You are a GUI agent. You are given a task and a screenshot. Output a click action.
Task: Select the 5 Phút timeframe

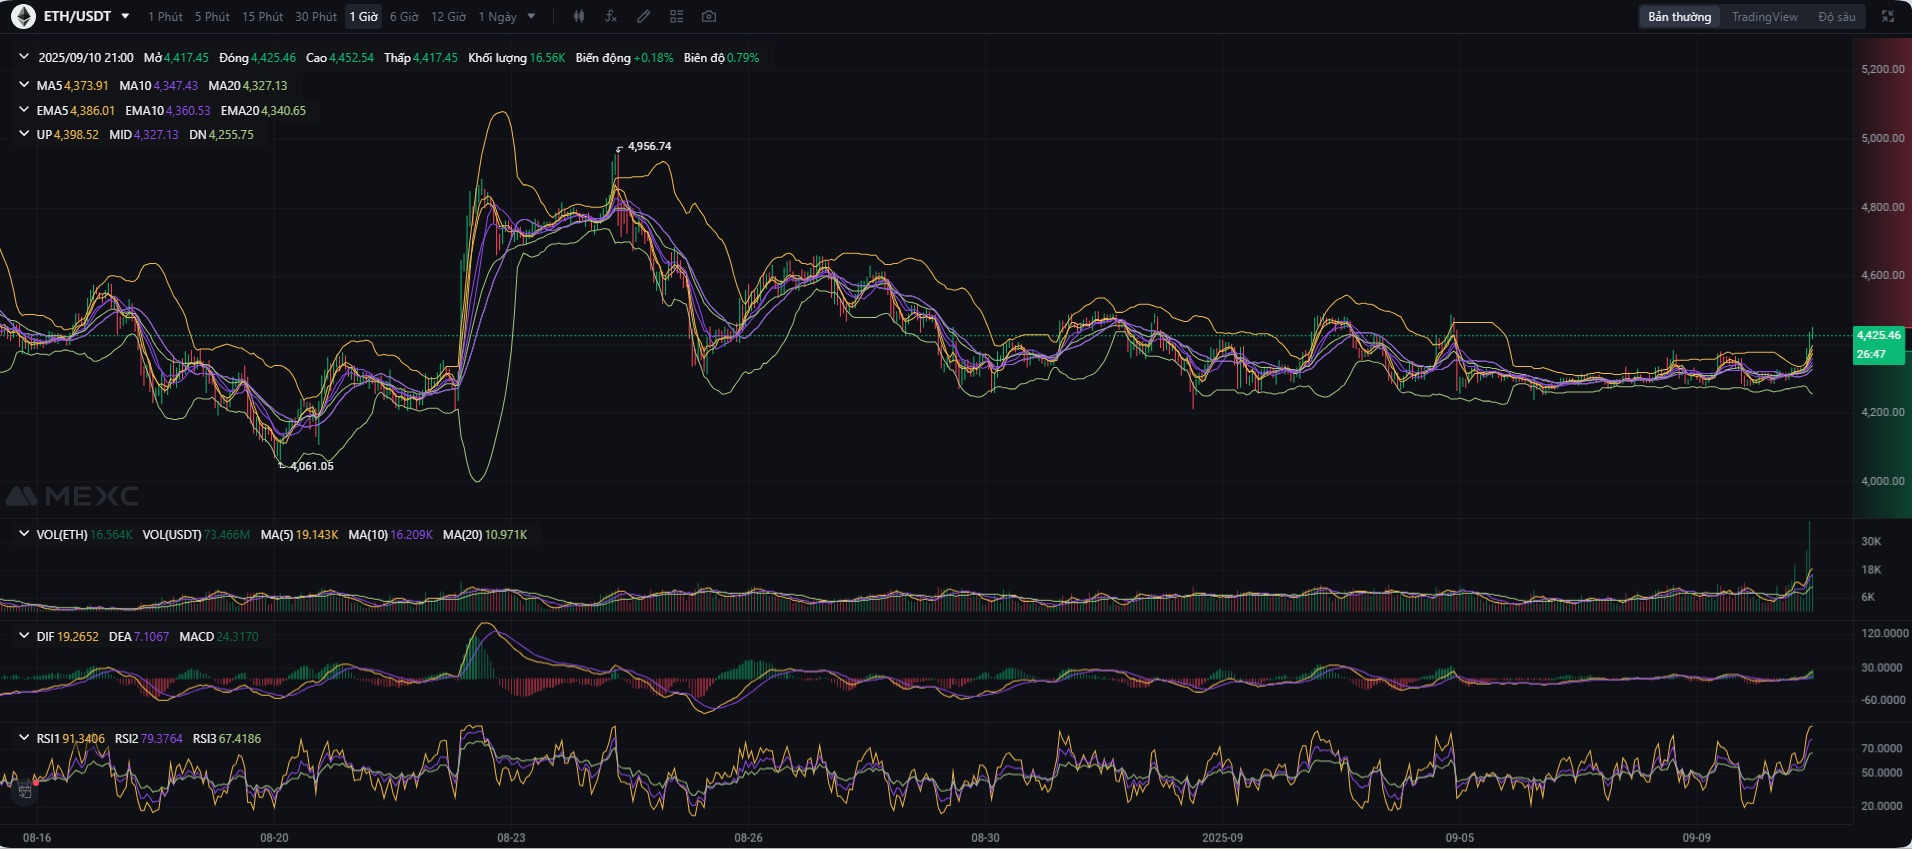click(x=212, y=17)
